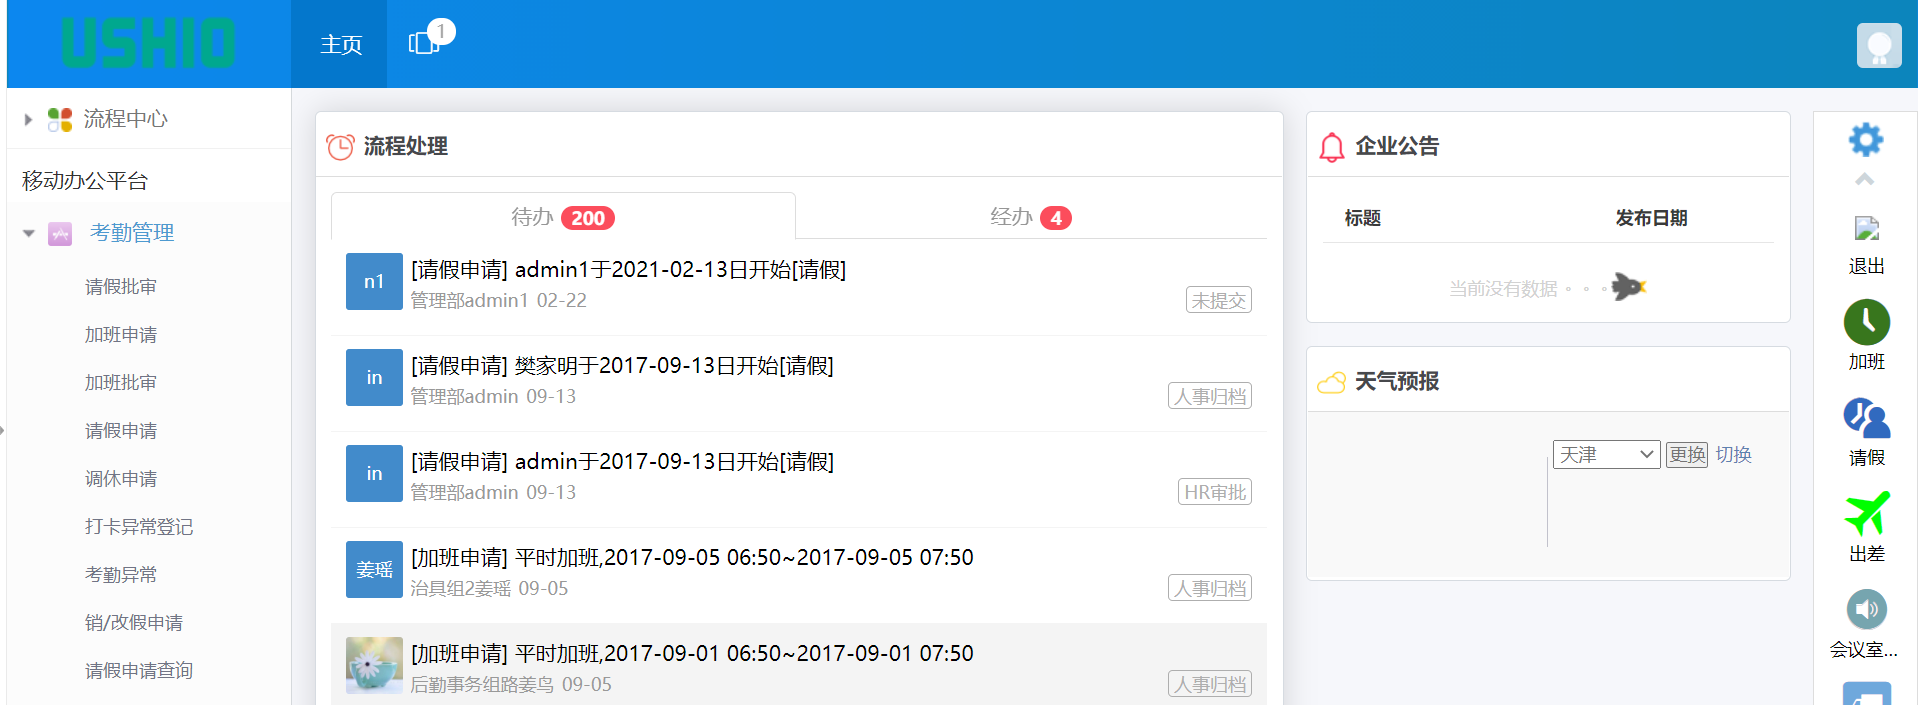Open the 会议室 speaker icon shortcut
The width and height of the screenshot is (1918, 705).
[1866, 609]
